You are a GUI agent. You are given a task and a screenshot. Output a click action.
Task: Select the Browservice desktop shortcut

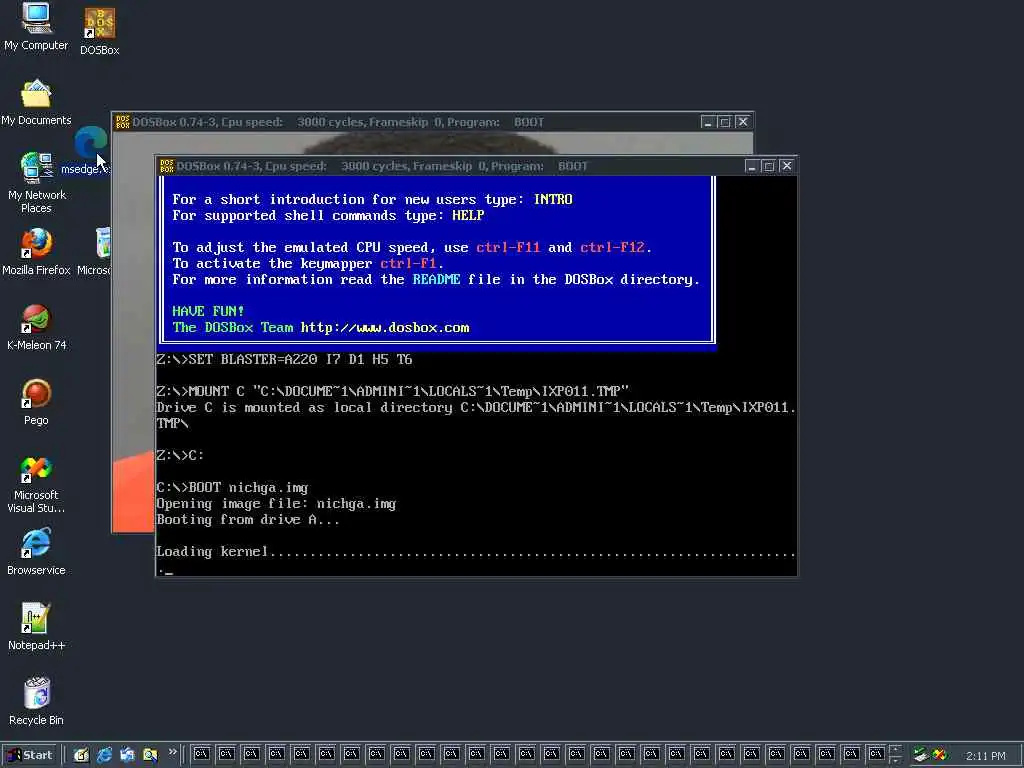tap(36, 552)
